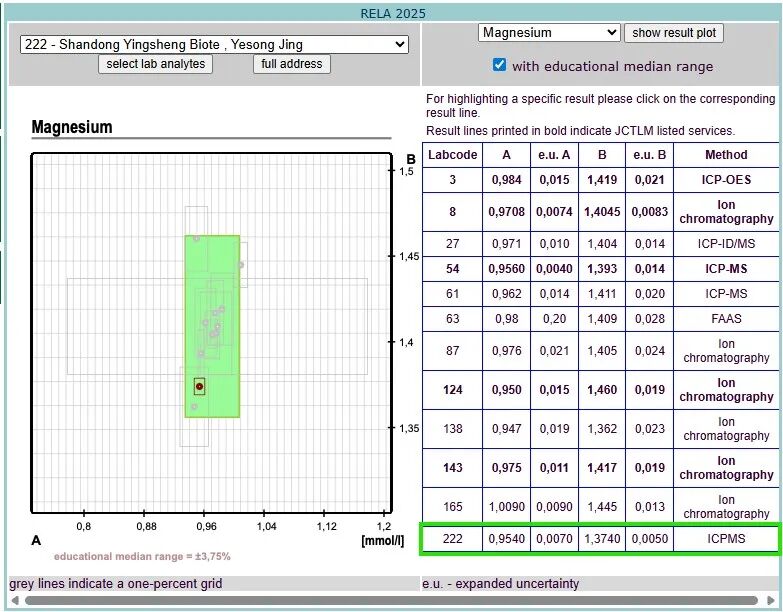Image resolution: width=783 pixels, height=612 pixels.
Task: Select the row for labcode 143
Action: click(x=600, y=468)
